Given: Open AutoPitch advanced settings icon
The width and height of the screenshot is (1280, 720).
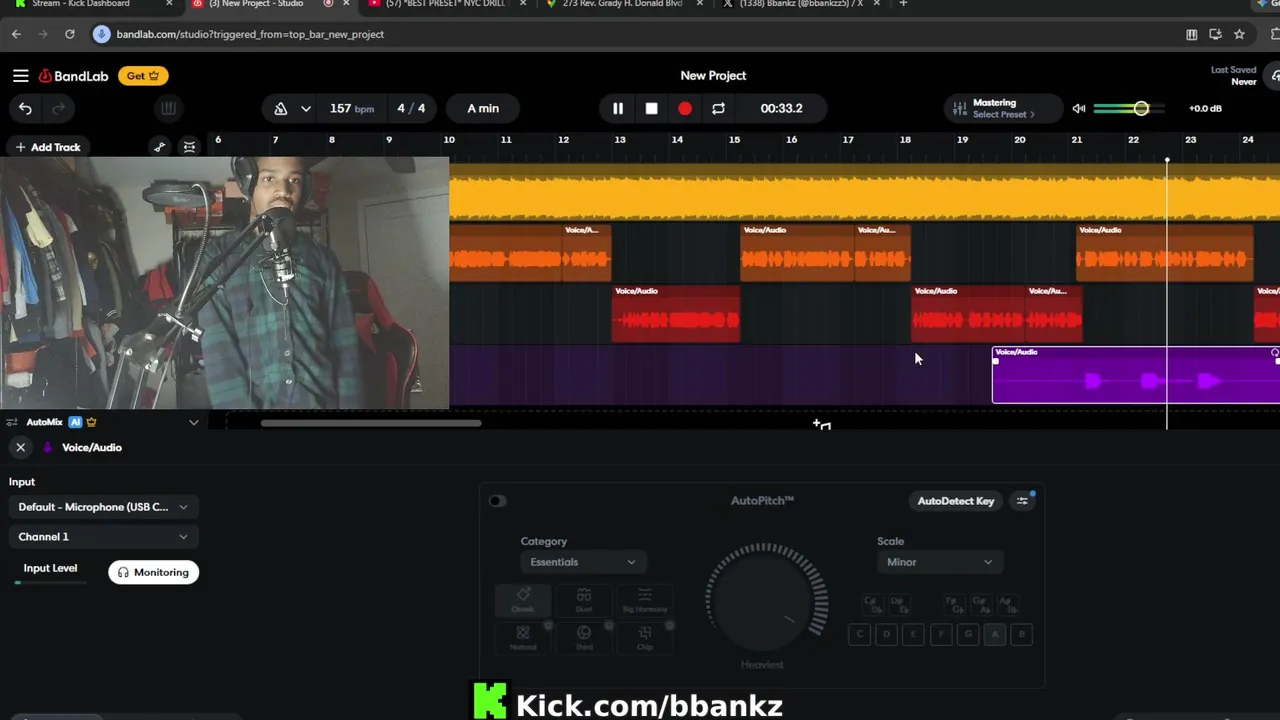Looking at the screenshot, I should point(1022,501).
